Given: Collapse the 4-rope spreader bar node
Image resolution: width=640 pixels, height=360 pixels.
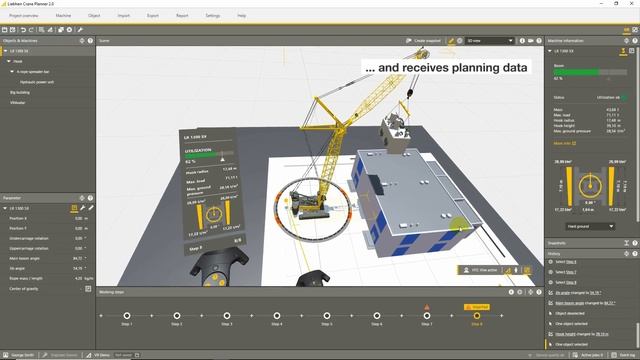Looking at the screenshot, I should tap(12, 71).
